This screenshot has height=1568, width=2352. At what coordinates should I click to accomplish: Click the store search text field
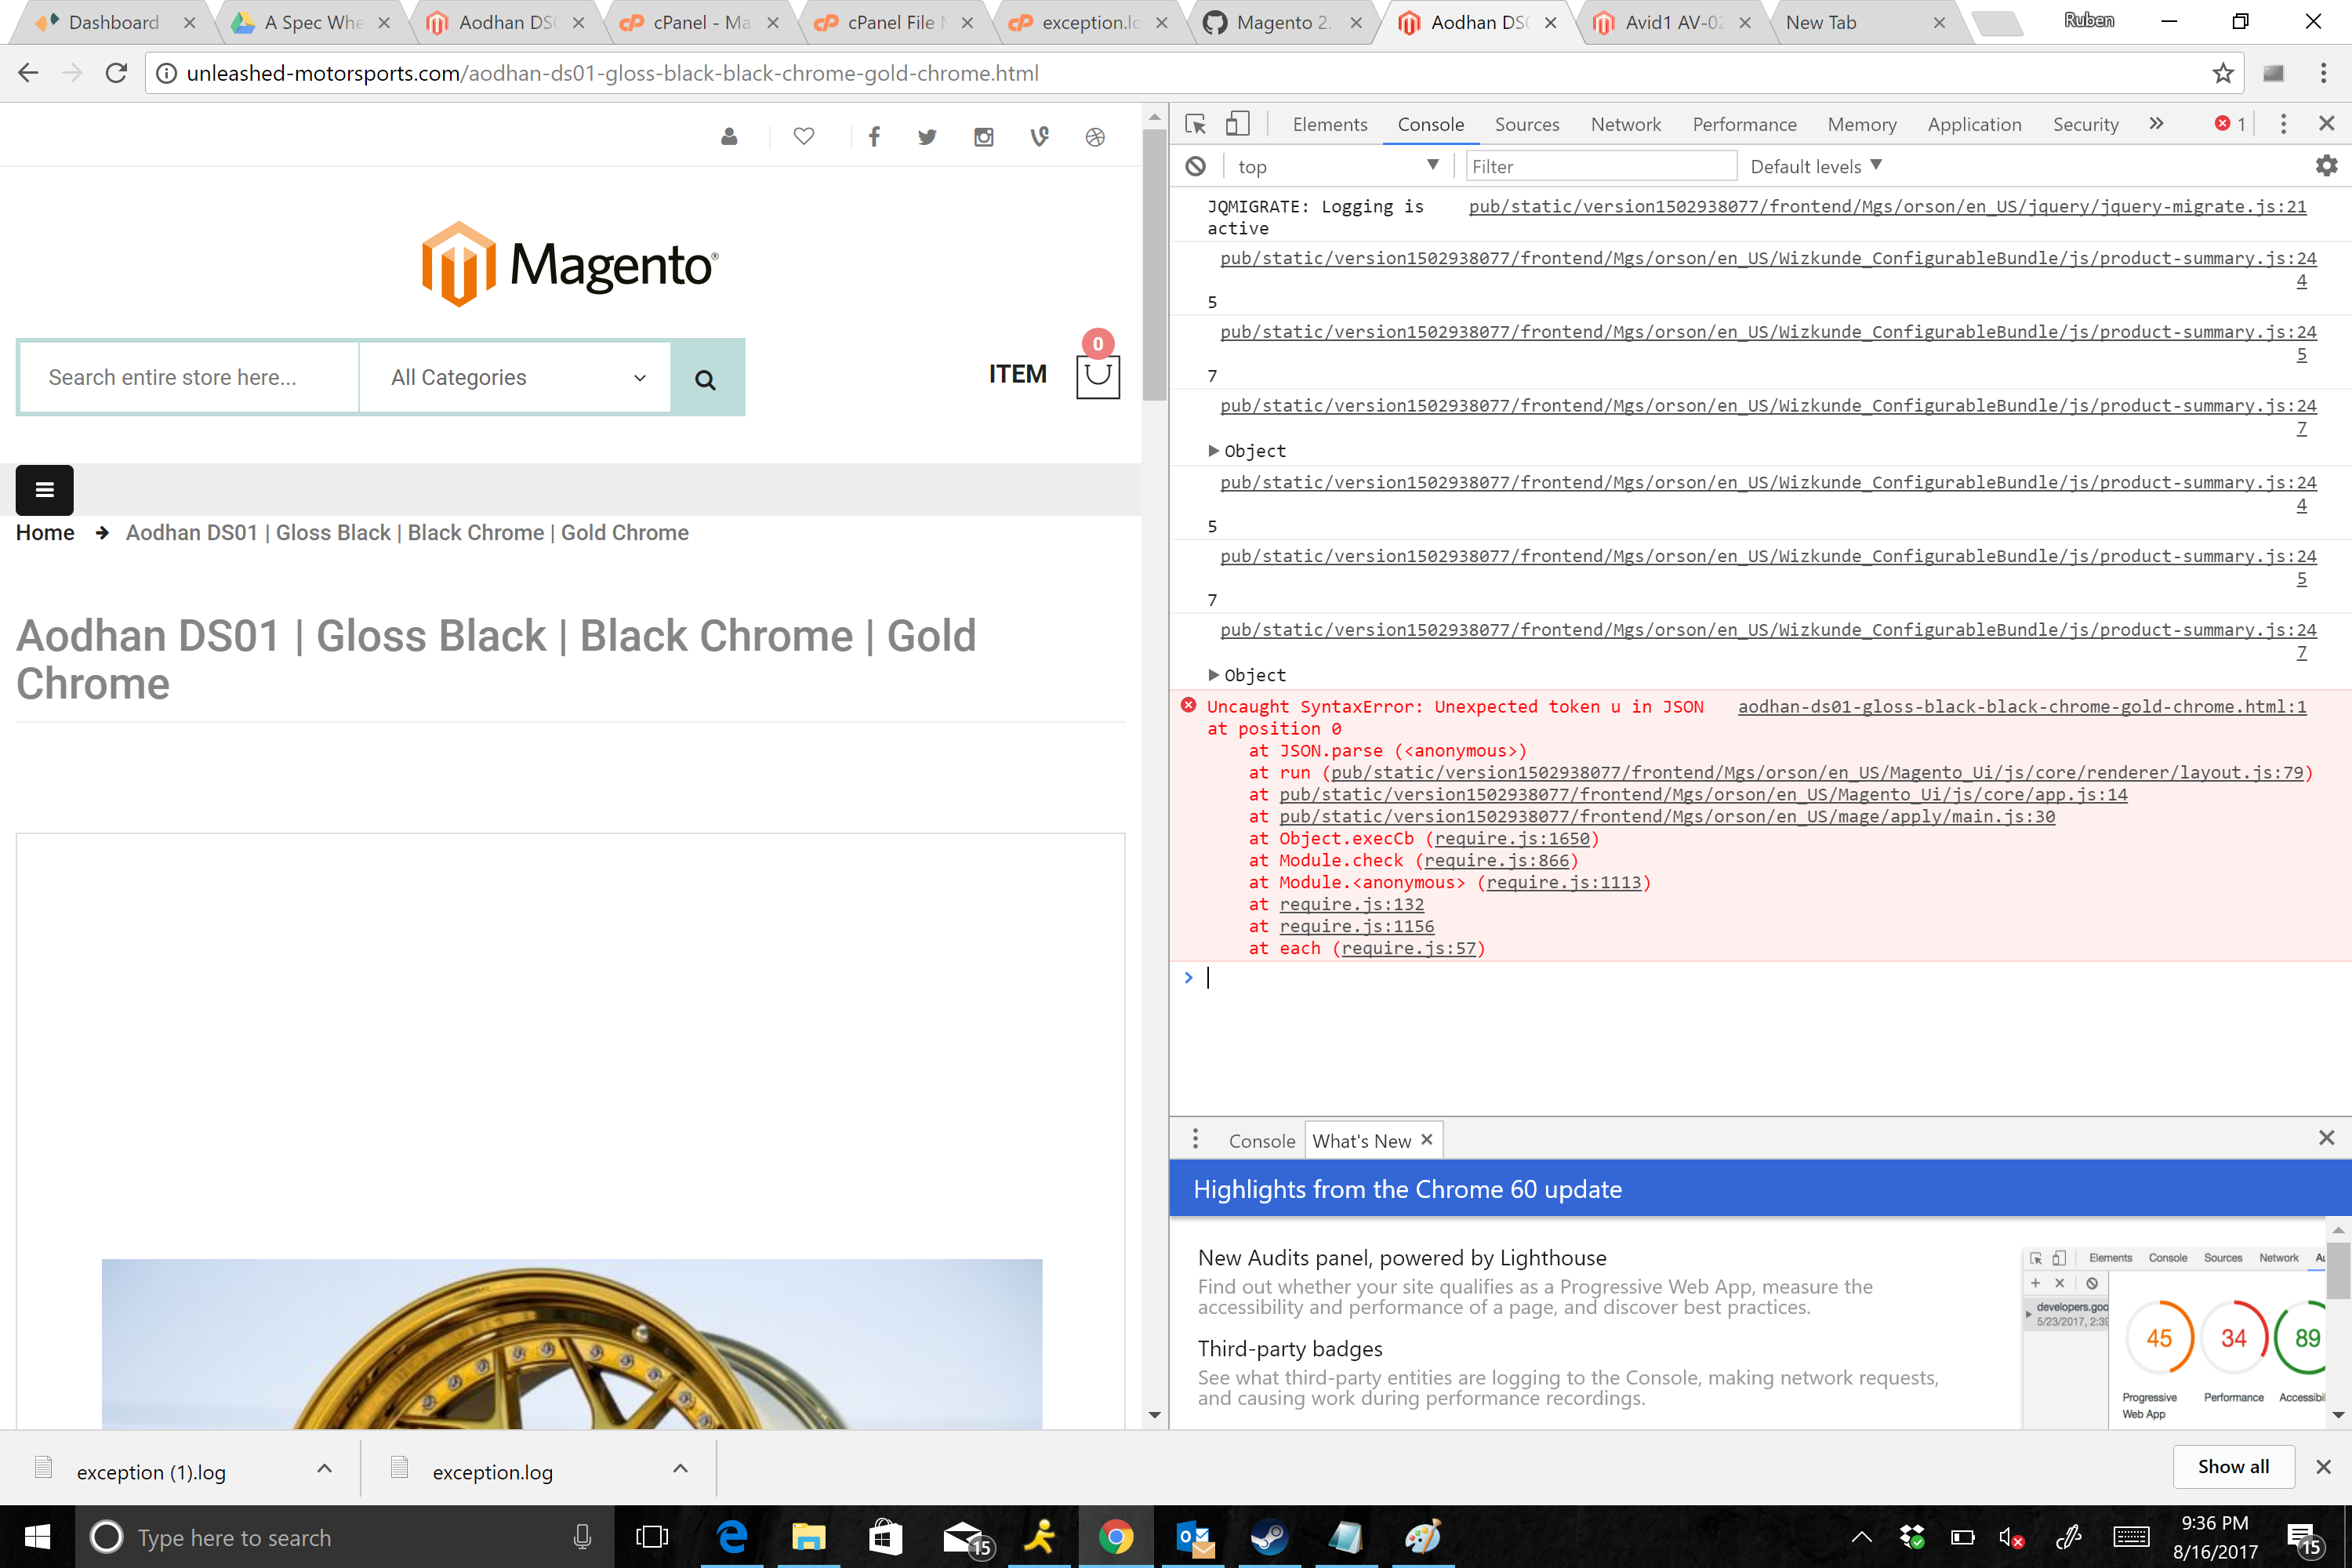pos(189,378)
